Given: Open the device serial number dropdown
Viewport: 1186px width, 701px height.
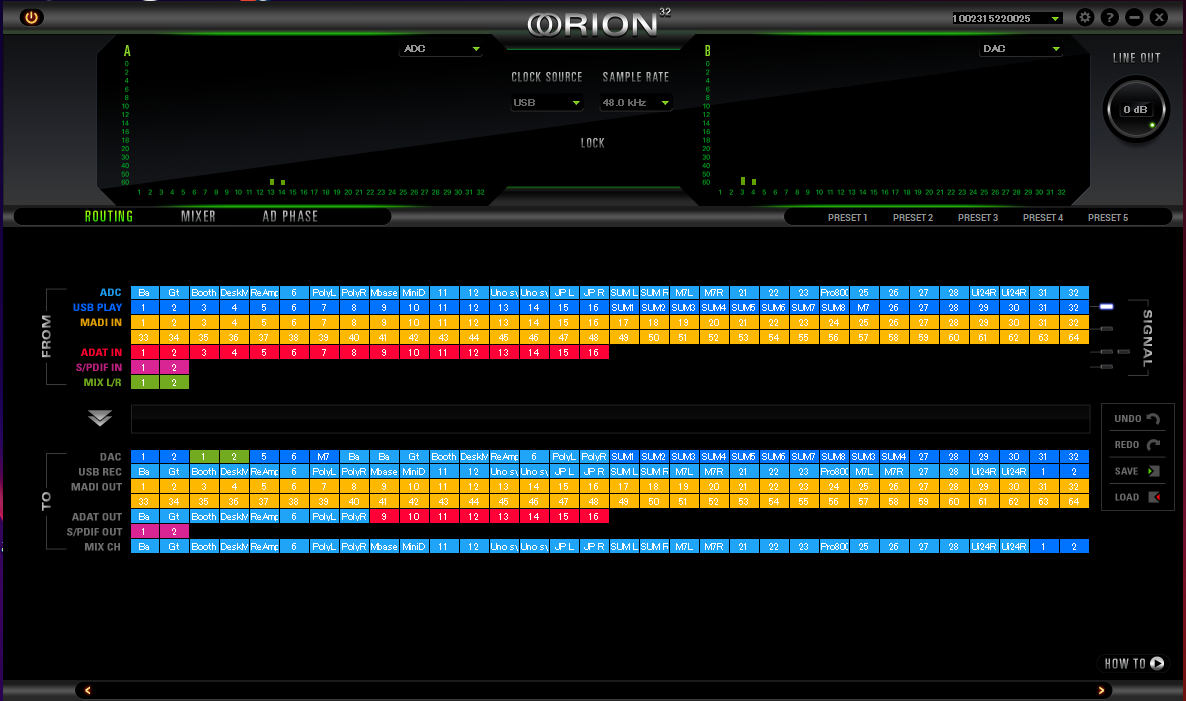Looking at the screenshot, I should (x=1007, y=18).
